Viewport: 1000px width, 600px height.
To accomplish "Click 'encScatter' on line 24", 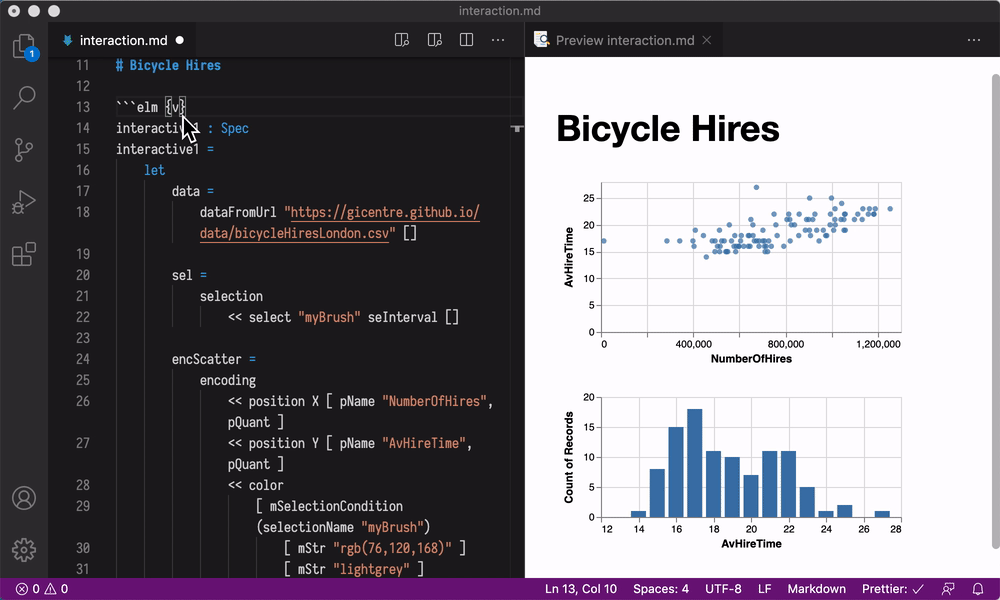I will (207, 360).
